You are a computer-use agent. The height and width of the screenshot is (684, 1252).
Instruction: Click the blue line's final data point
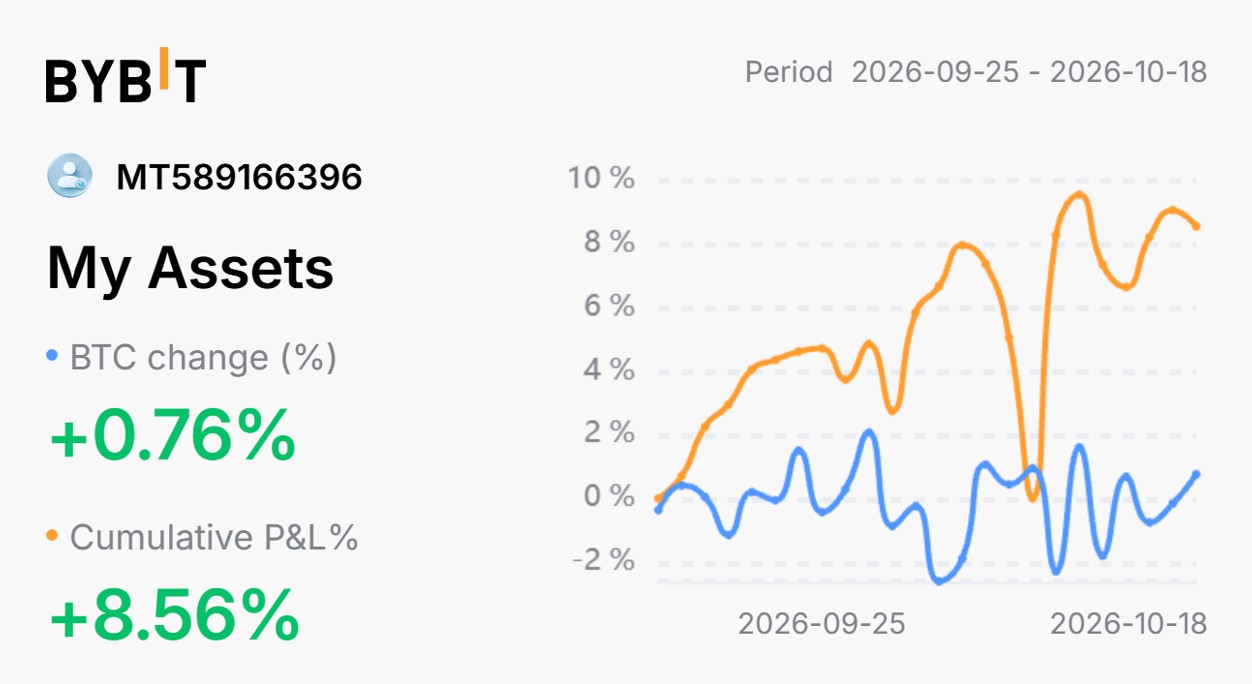pyautogui.click(x=1196, y=475)
